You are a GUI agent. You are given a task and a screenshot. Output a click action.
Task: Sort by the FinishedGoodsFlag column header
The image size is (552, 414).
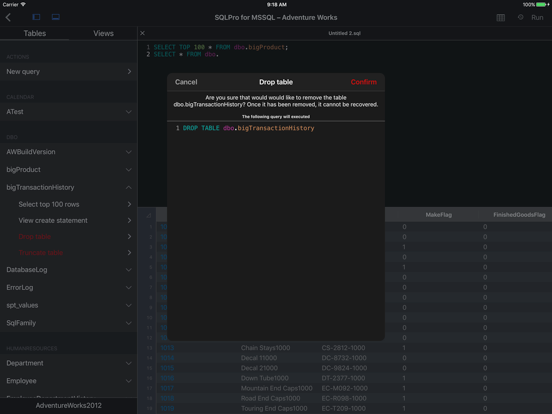coord(519,215)
